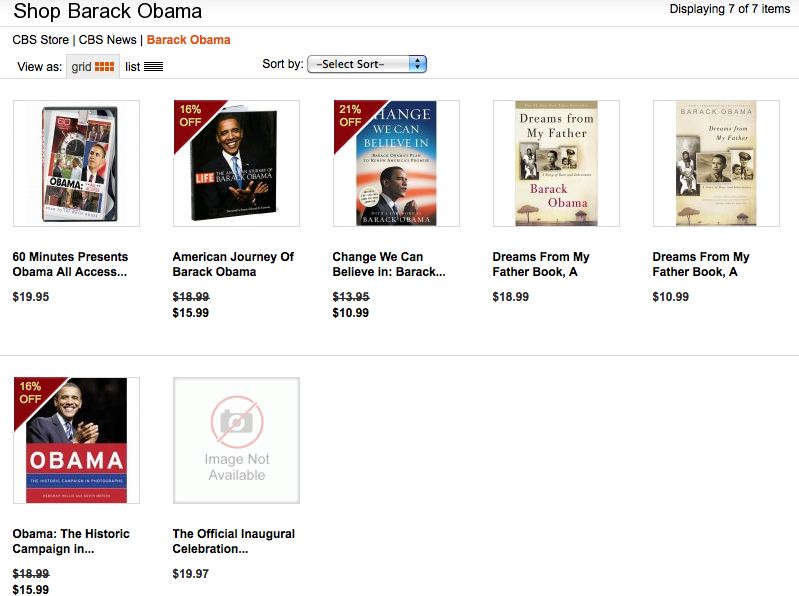799x596 pixels.
Task: Select Barack Obama breadcrumb link
Action: [189, 40]
